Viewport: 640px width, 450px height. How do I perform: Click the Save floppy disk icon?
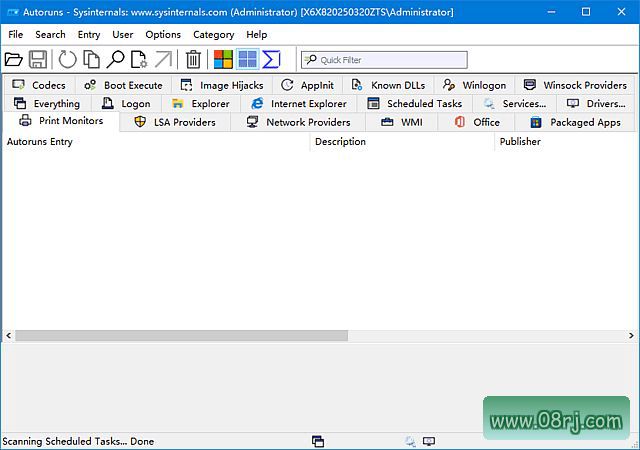pos(38,60)
